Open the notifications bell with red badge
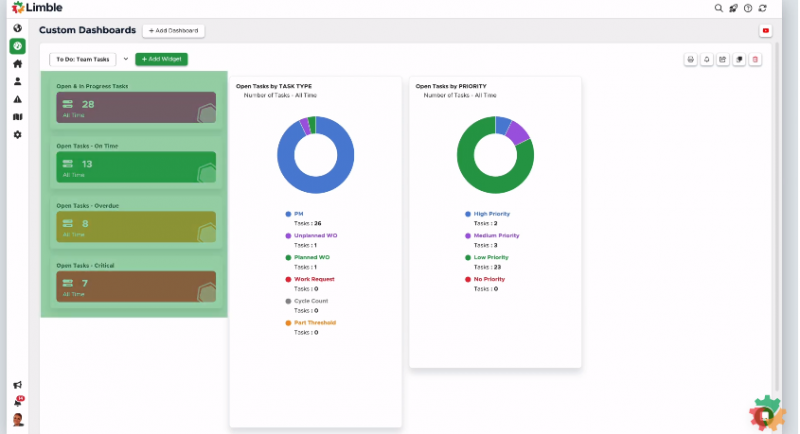The height and width of the screenshot is (434, 800). pyautogui.click(x=17, y=401)
